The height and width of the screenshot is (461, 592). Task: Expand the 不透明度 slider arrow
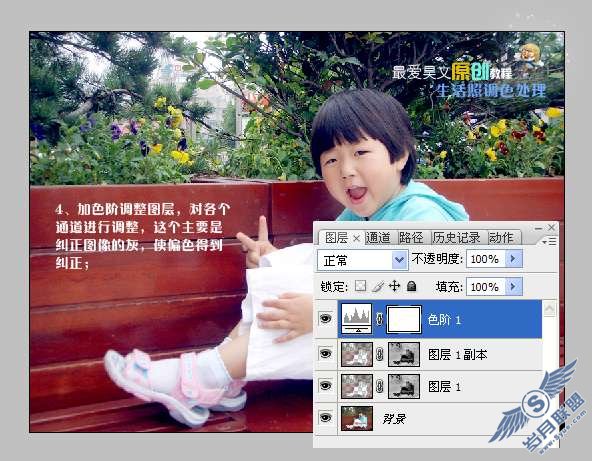pyautogui.click(x=513, y=259)
